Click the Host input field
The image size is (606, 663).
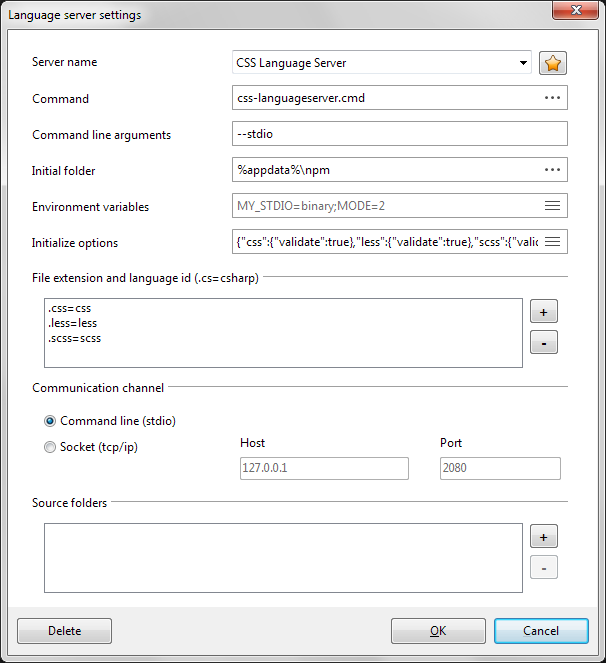click(324, 469)
